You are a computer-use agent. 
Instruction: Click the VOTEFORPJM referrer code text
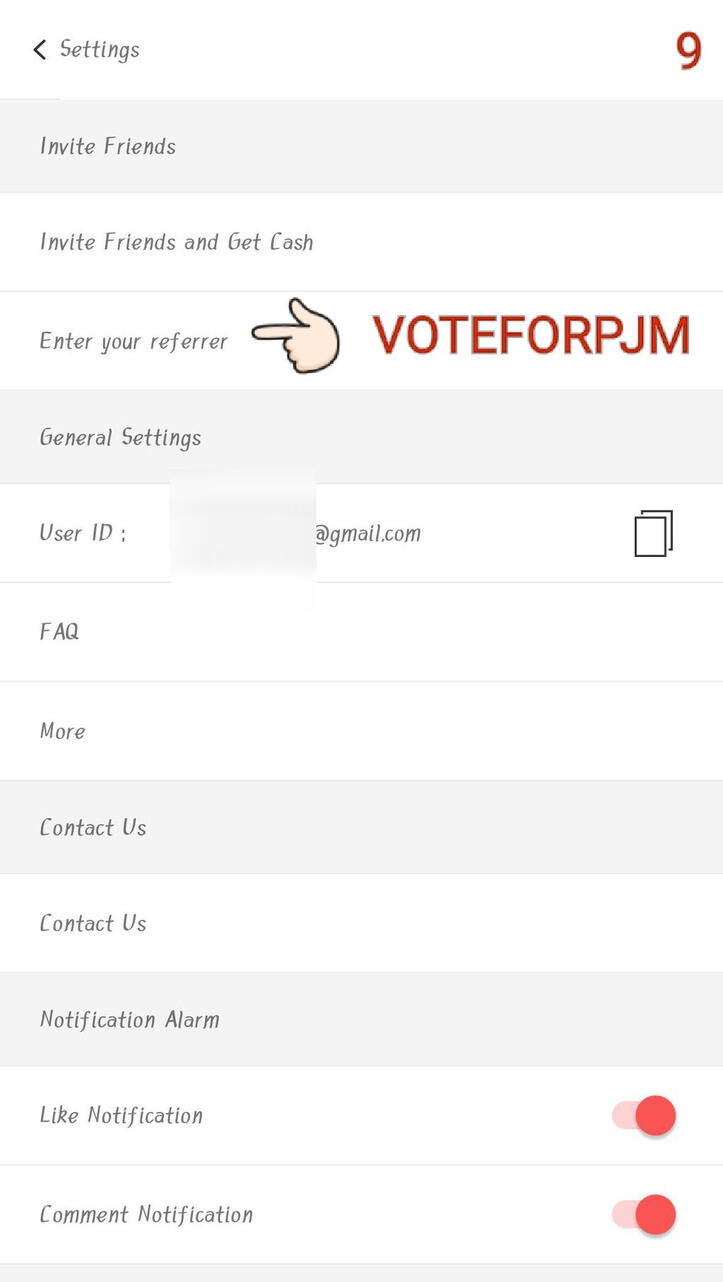click(x=531, y=337)
